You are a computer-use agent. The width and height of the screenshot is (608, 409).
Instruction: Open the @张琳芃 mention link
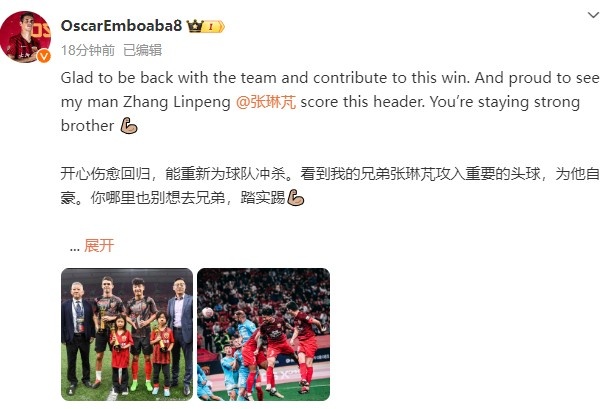coord(266,102)
